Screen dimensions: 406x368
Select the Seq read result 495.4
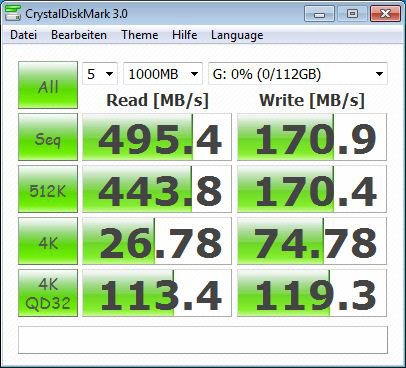pyautogui.click(x=157, y=137)
